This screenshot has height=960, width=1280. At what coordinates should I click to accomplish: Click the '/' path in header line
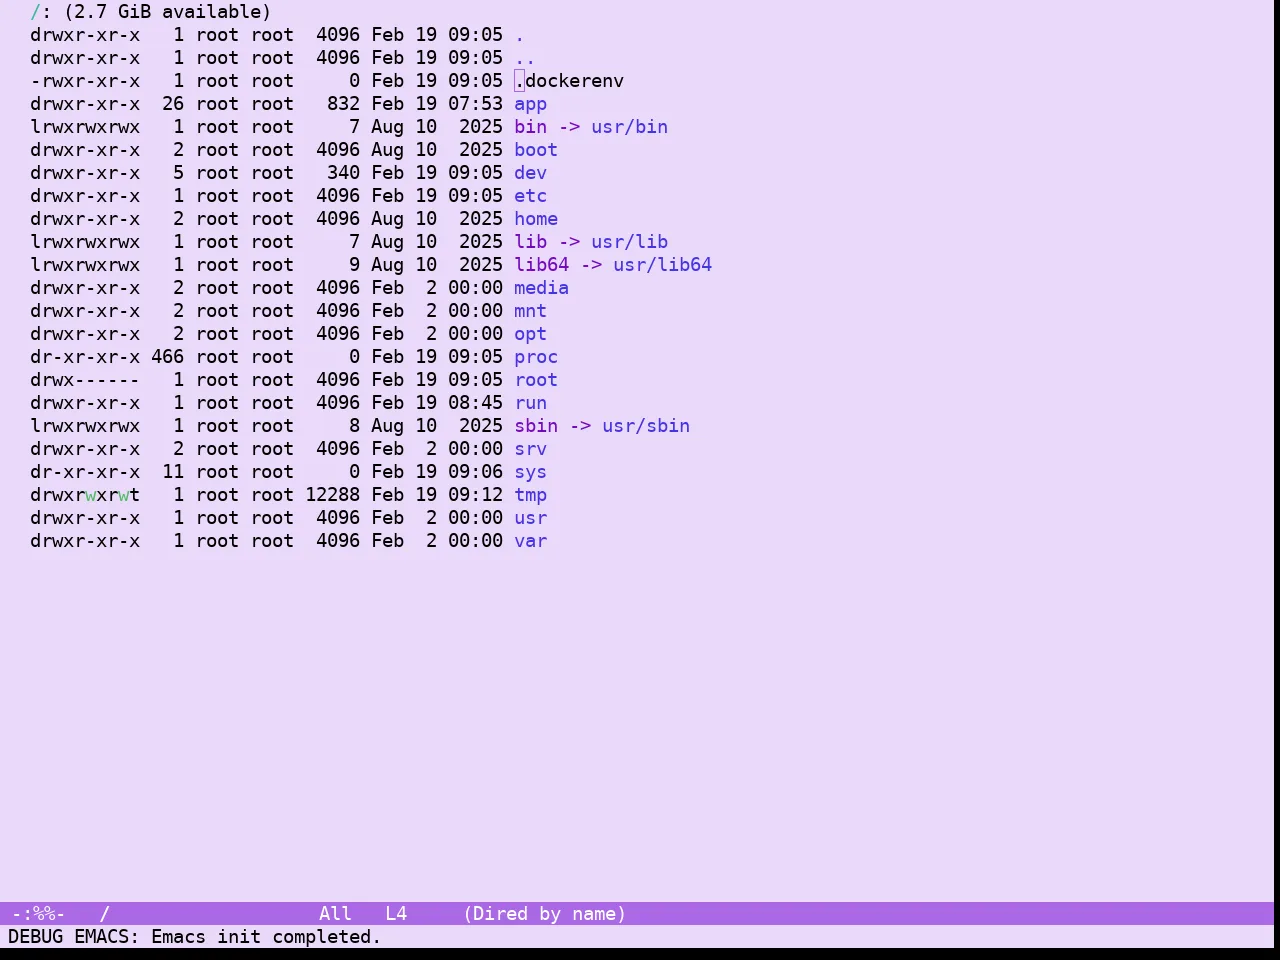click(35, 12)
